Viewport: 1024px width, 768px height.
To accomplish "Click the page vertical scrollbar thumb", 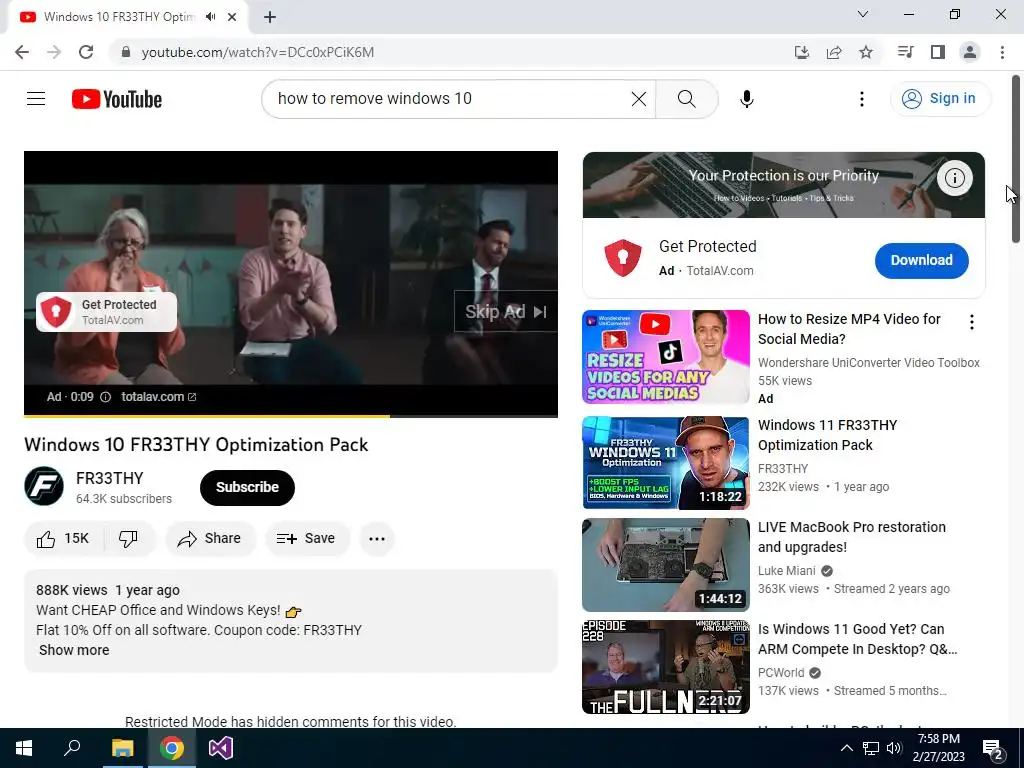I will pos(1016,160).
